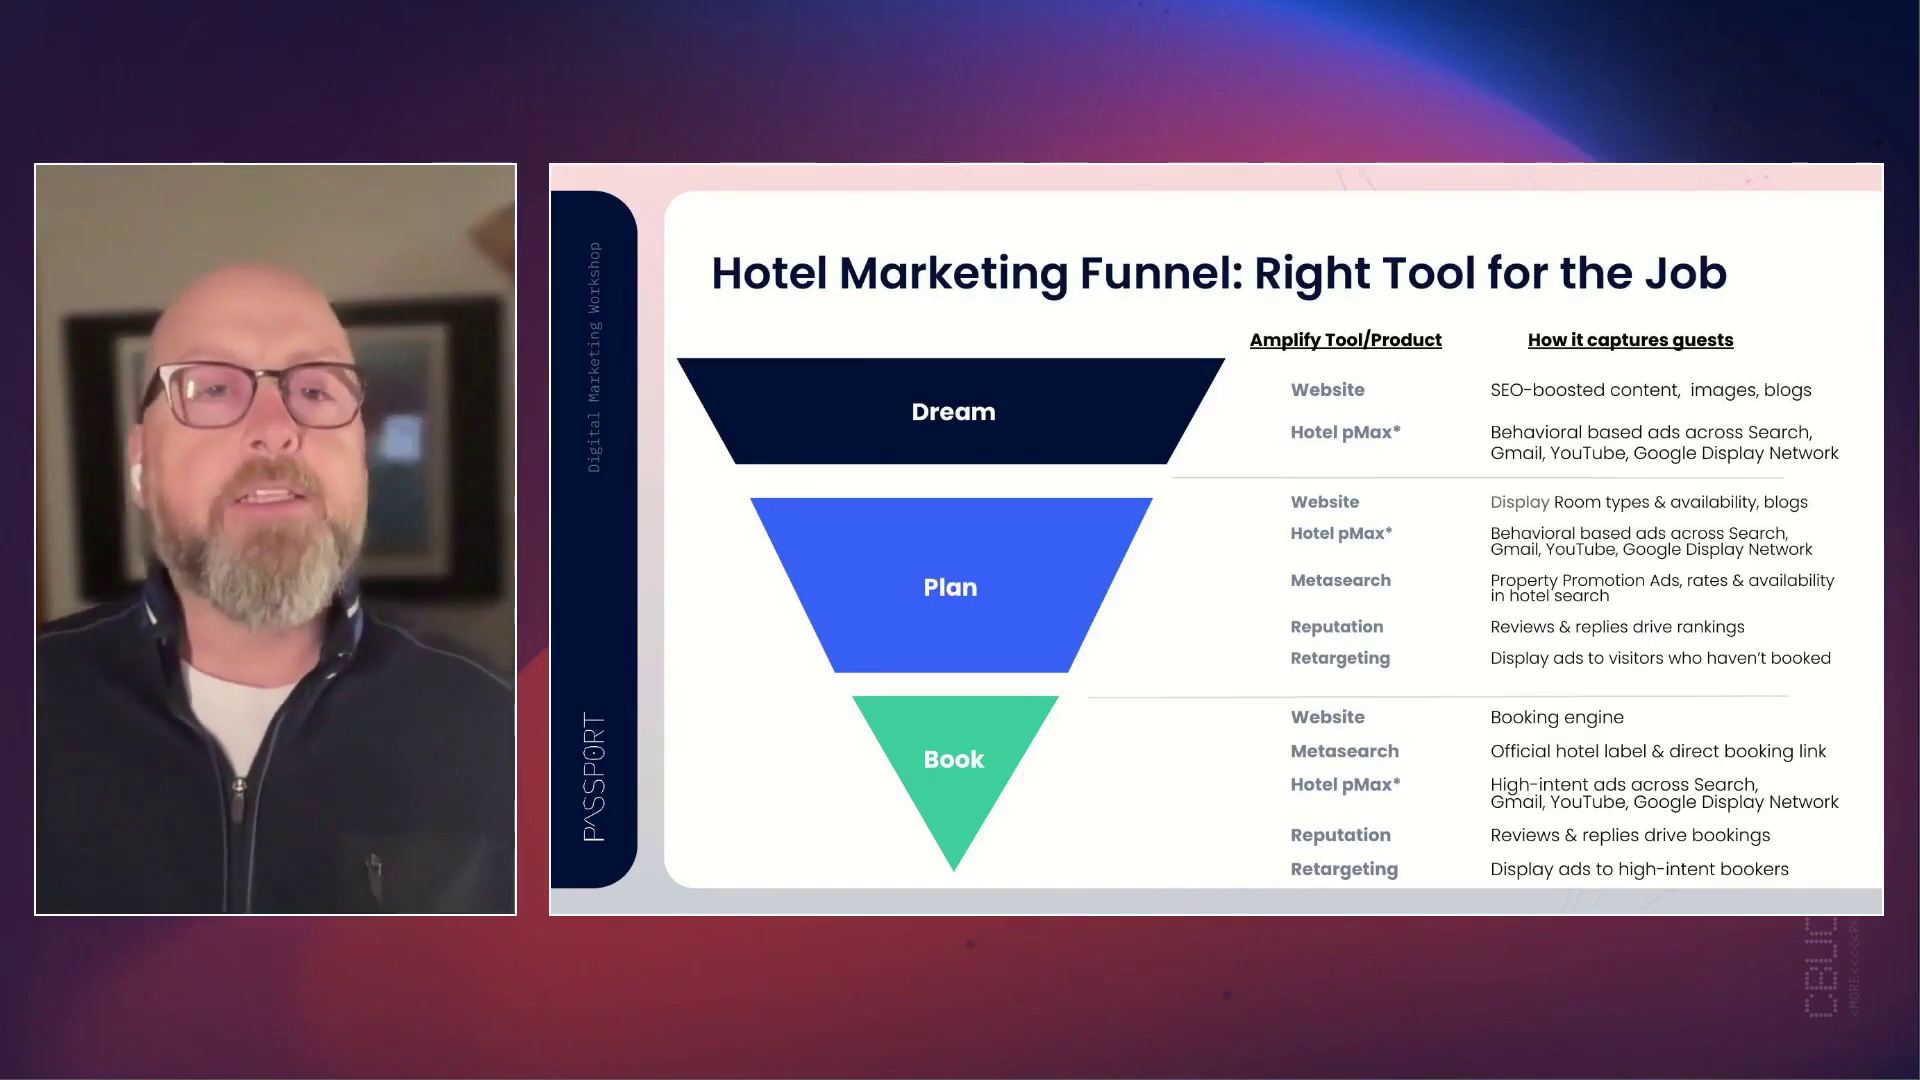Click the Digital Marketing Workshop sidebar label
The height and width of the screenshot is (1080, 1920).
(594, 357)
